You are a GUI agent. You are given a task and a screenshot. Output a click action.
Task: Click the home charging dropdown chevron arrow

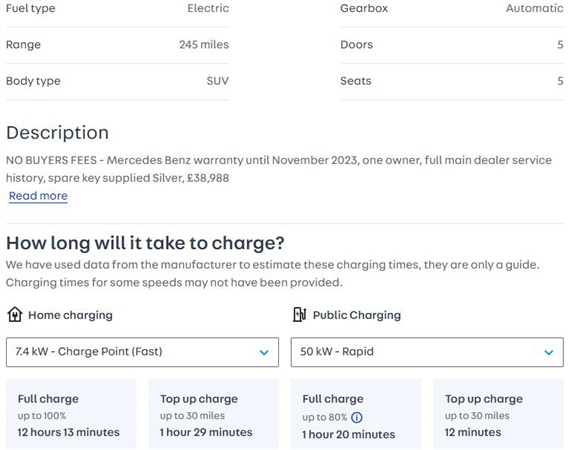[264, 352]
